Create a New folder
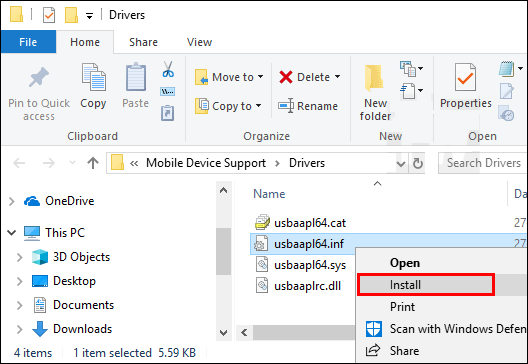528x364 pixels. [x=375, y=92]
